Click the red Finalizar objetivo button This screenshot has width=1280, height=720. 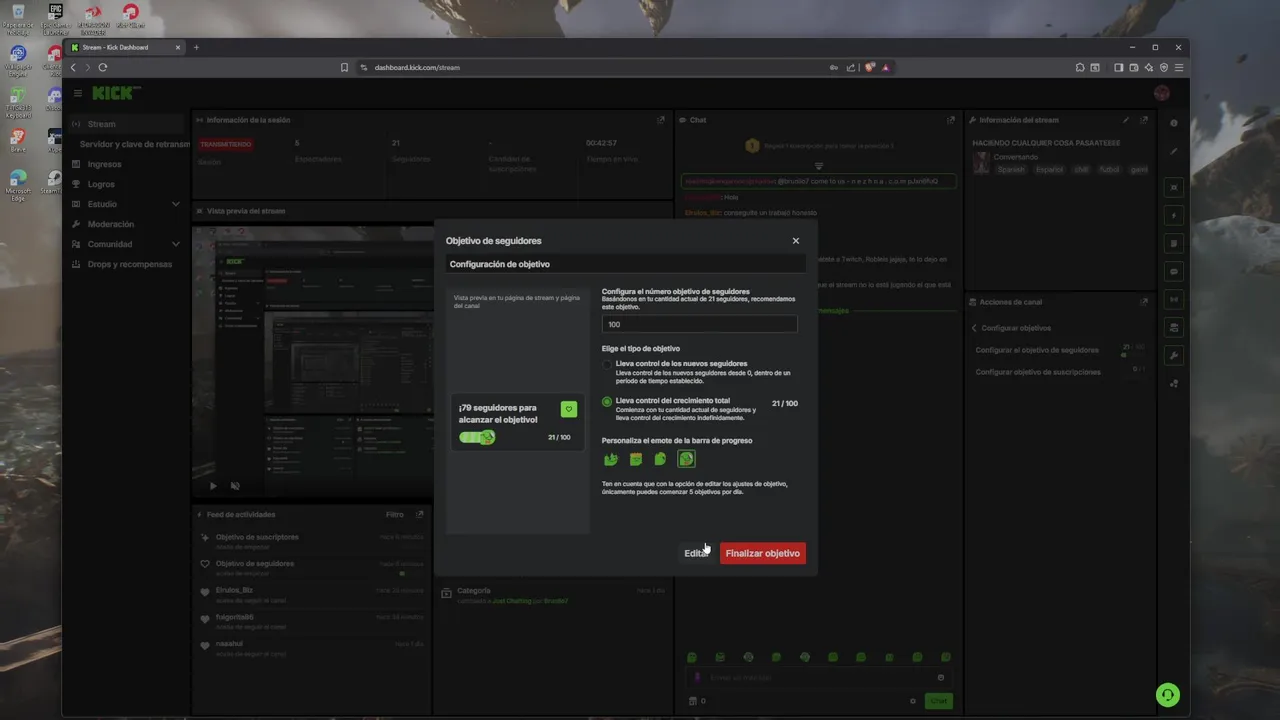point(762,553)
